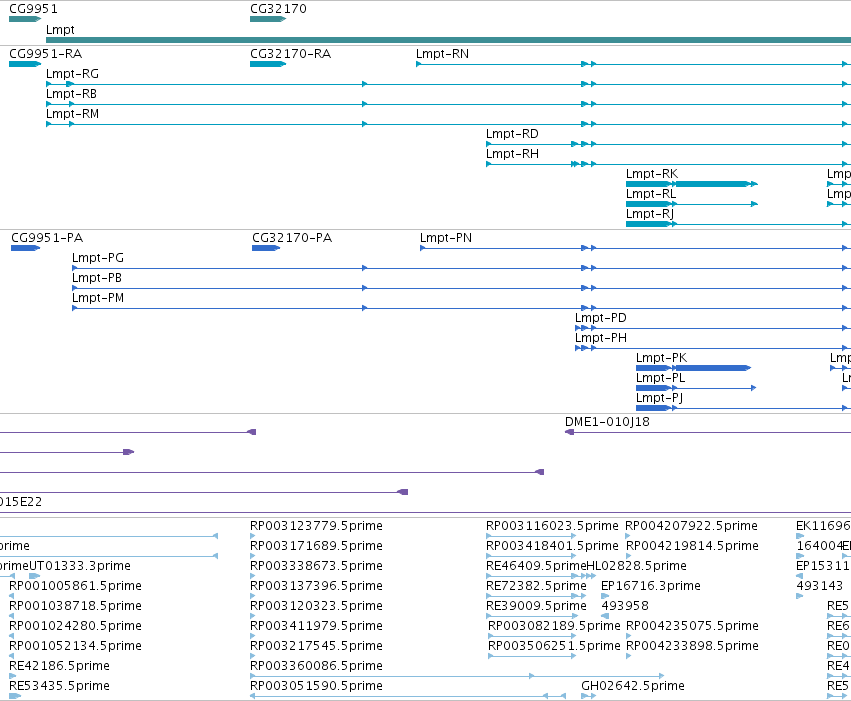Click the Lmpt-RM transcript label
851x701 pixels.
72,114
